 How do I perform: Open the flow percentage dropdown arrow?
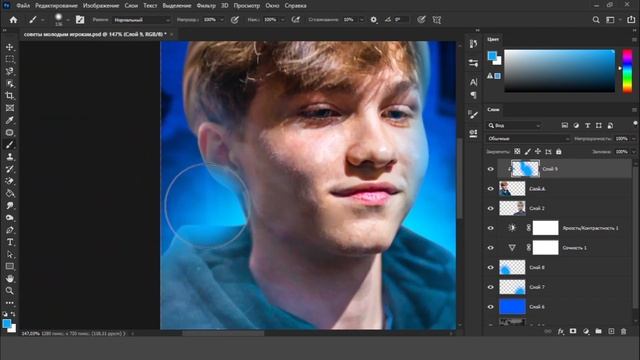coord(282,20)
